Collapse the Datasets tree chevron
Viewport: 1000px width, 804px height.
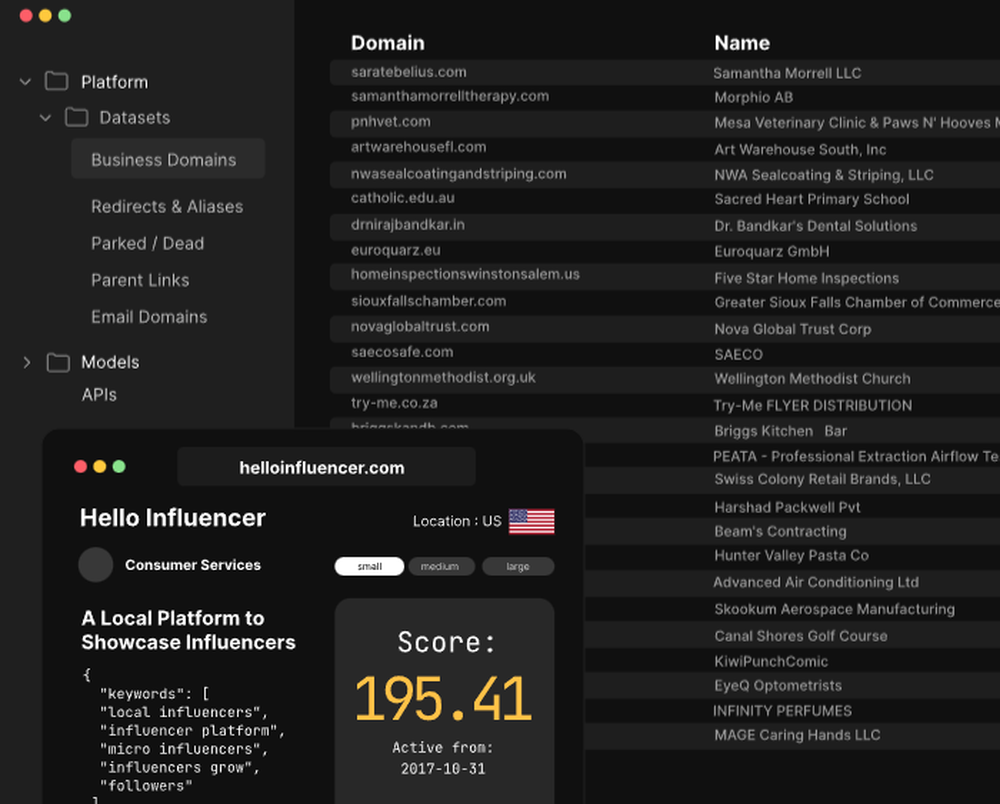click(45, 117)
